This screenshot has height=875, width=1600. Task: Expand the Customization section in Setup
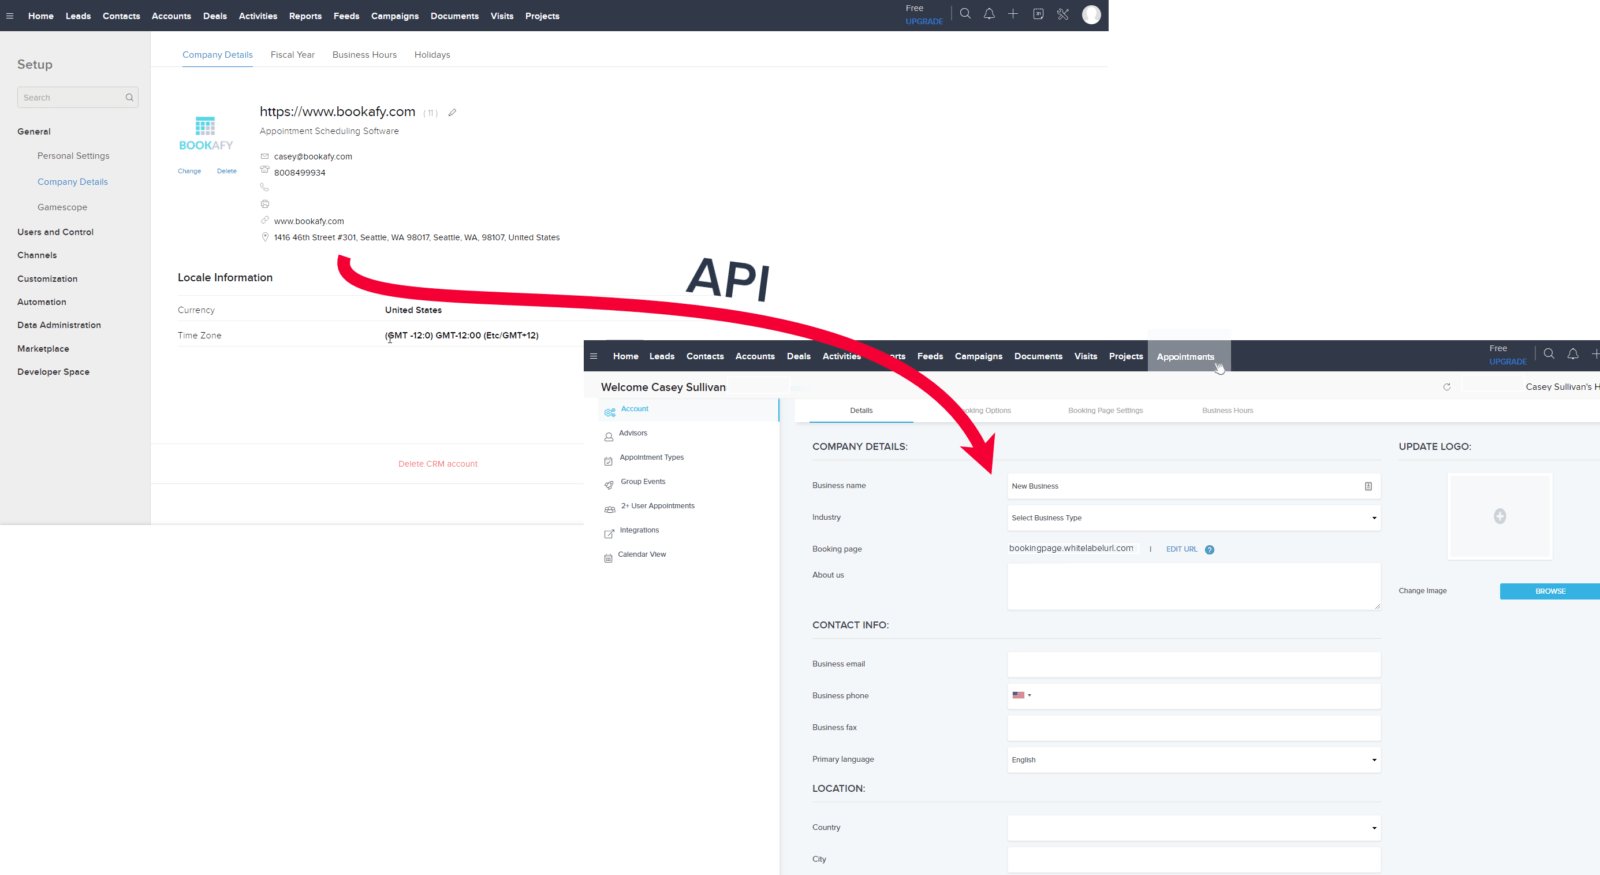[x=47, y=279]
